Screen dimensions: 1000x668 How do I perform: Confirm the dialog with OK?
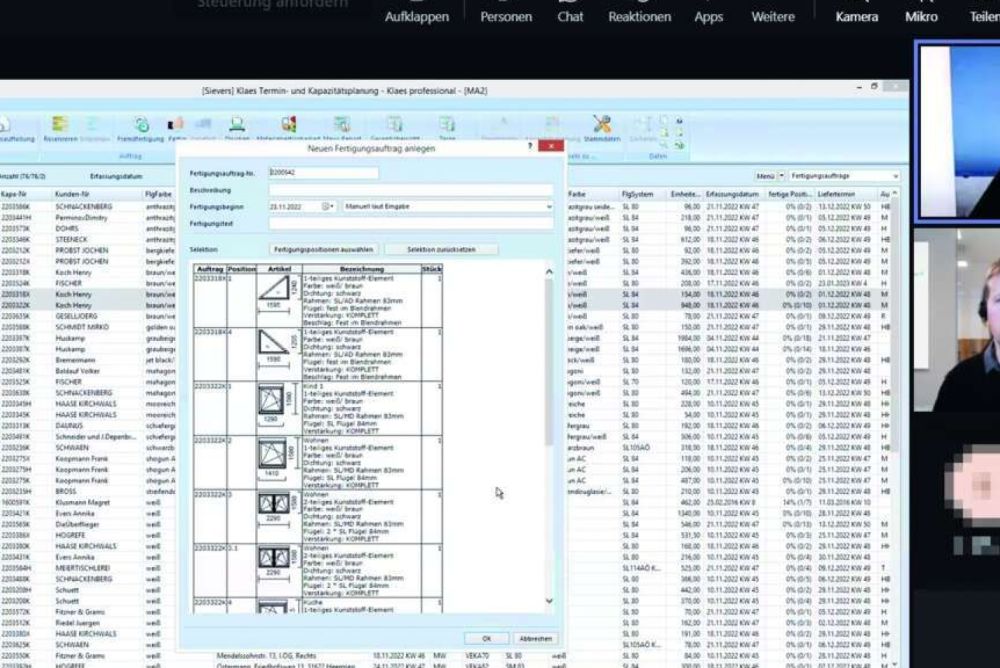487,638
